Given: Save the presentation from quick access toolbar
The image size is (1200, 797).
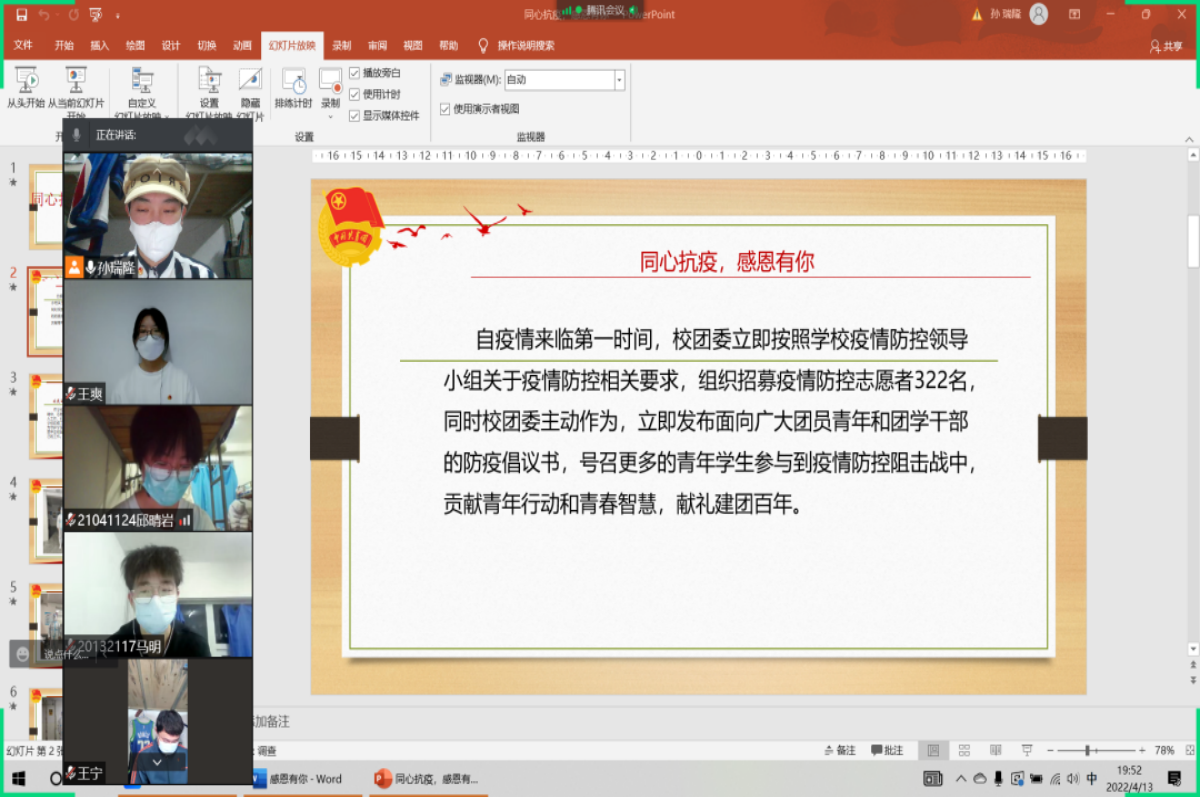Looking at the screenshot, I should coord(21,14).
